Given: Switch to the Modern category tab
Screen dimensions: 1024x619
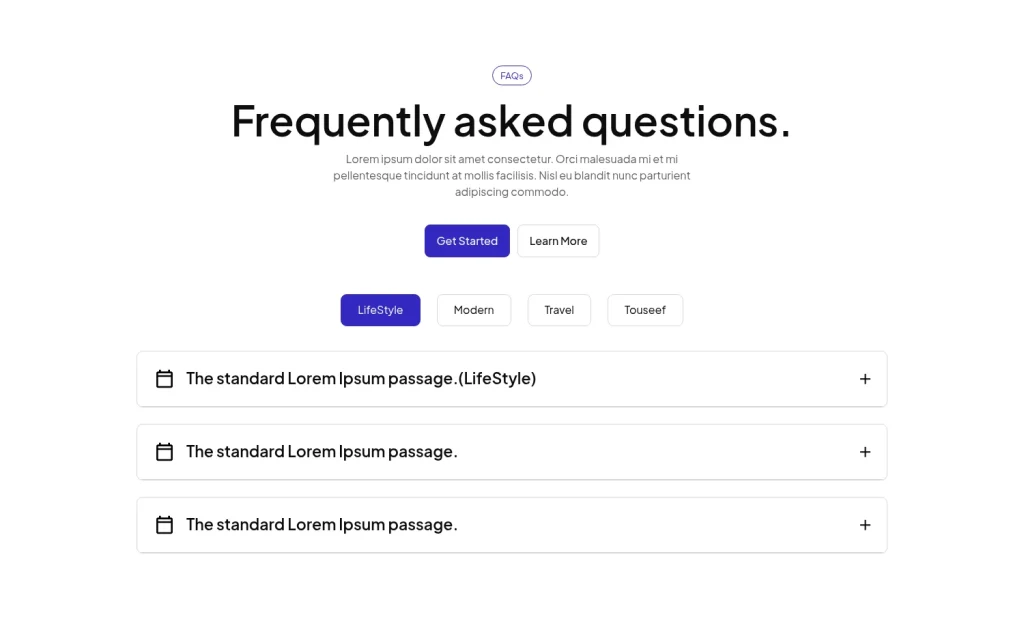Looking at the screenshot, I should point(473,310).
